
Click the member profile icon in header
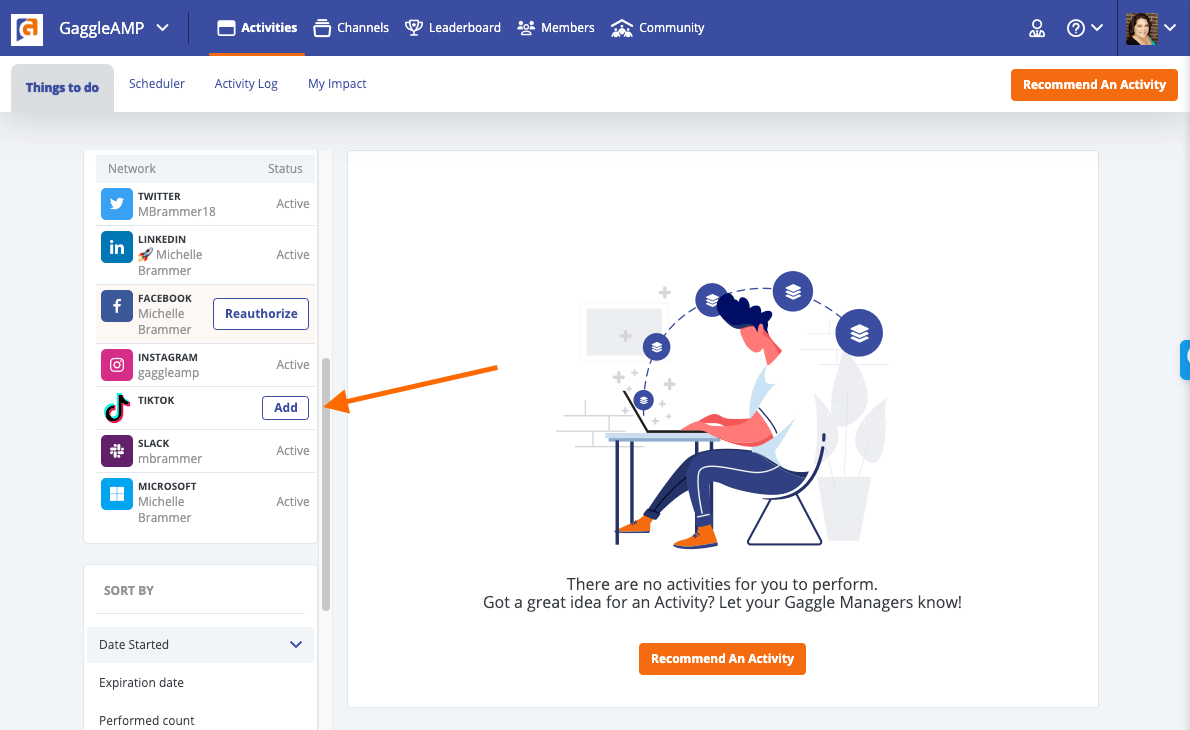[1037, 29]
